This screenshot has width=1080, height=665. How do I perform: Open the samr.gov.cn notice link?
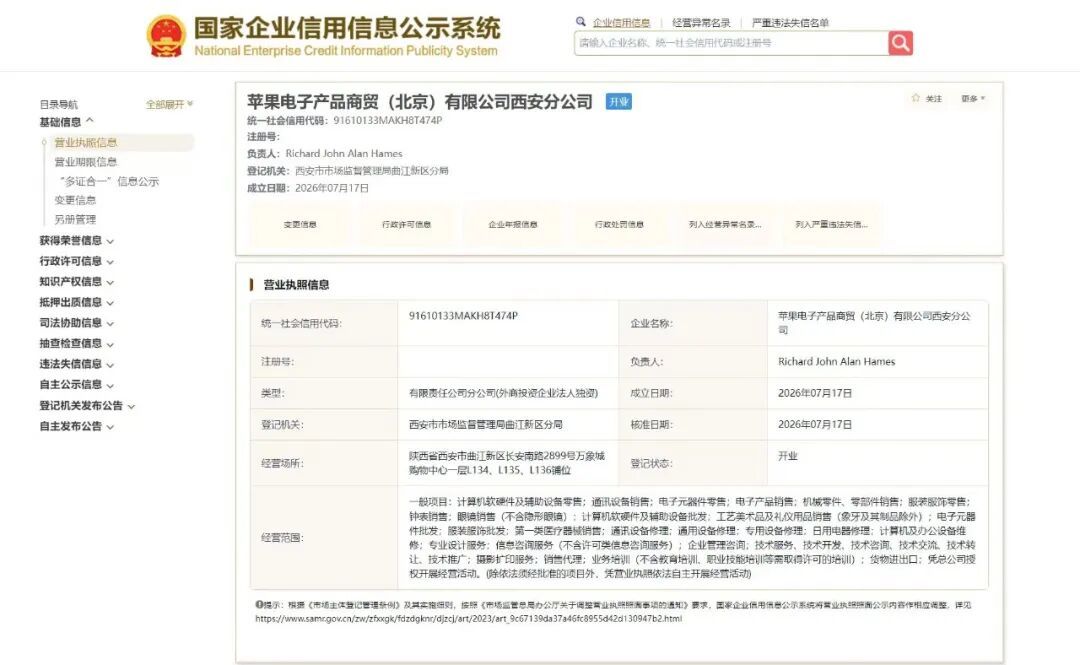pyautogui.click(x=468, y=619)
